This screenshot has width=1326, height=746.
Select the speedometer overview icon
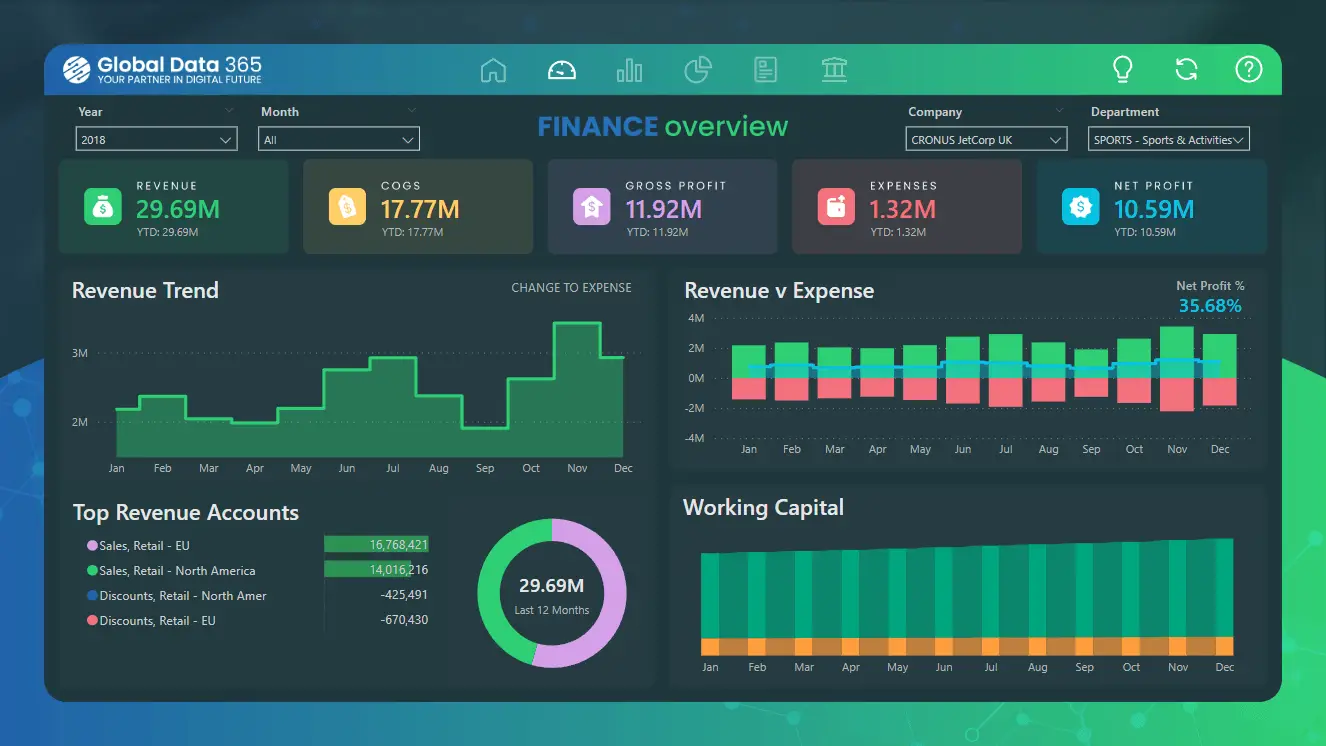[562, 70]
